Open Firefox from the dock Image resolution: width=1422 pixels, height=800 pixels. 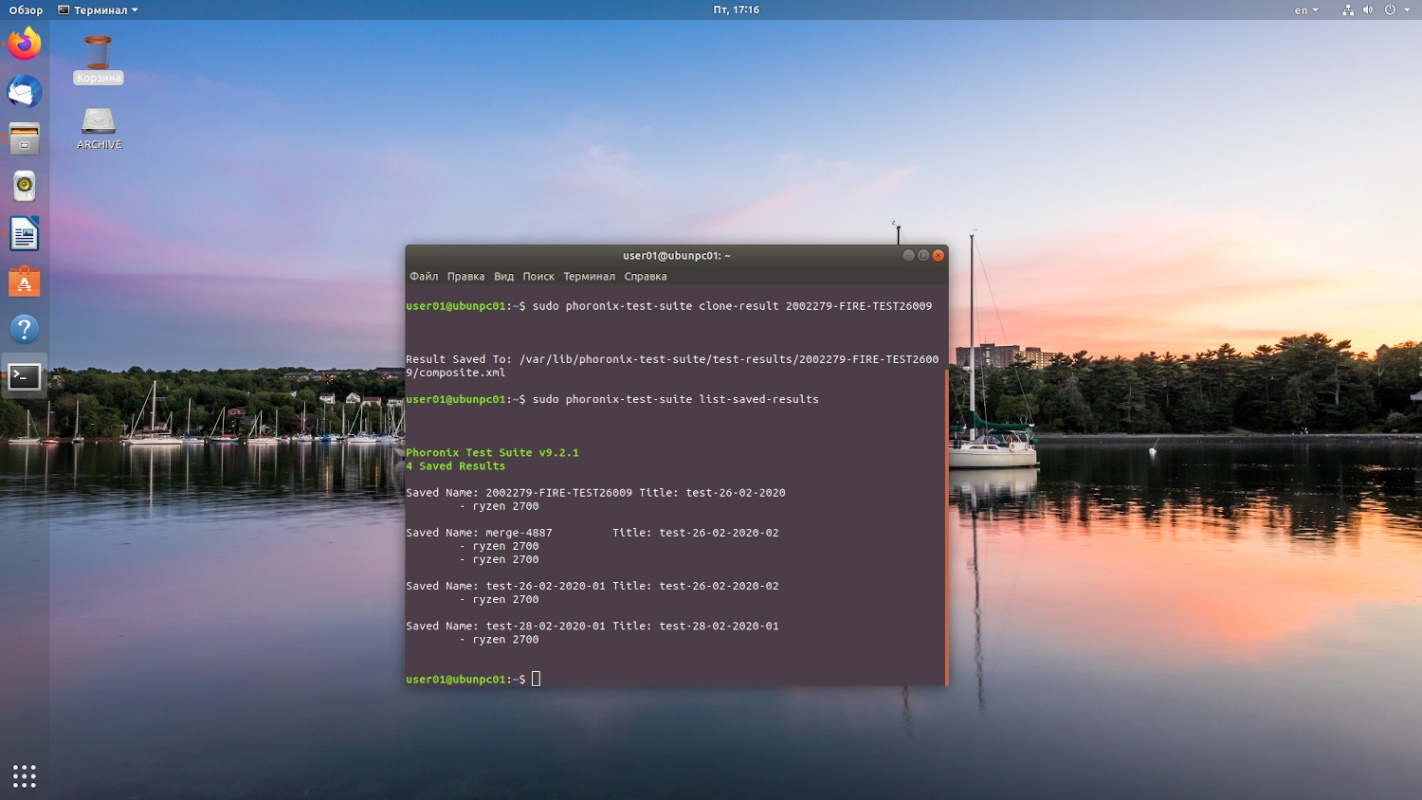click(24, 44)
